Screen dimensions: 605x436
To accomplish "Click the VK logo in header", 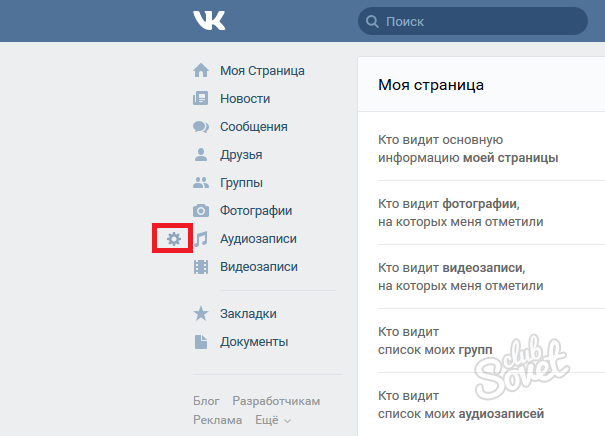I will click(x=209, y=20).
